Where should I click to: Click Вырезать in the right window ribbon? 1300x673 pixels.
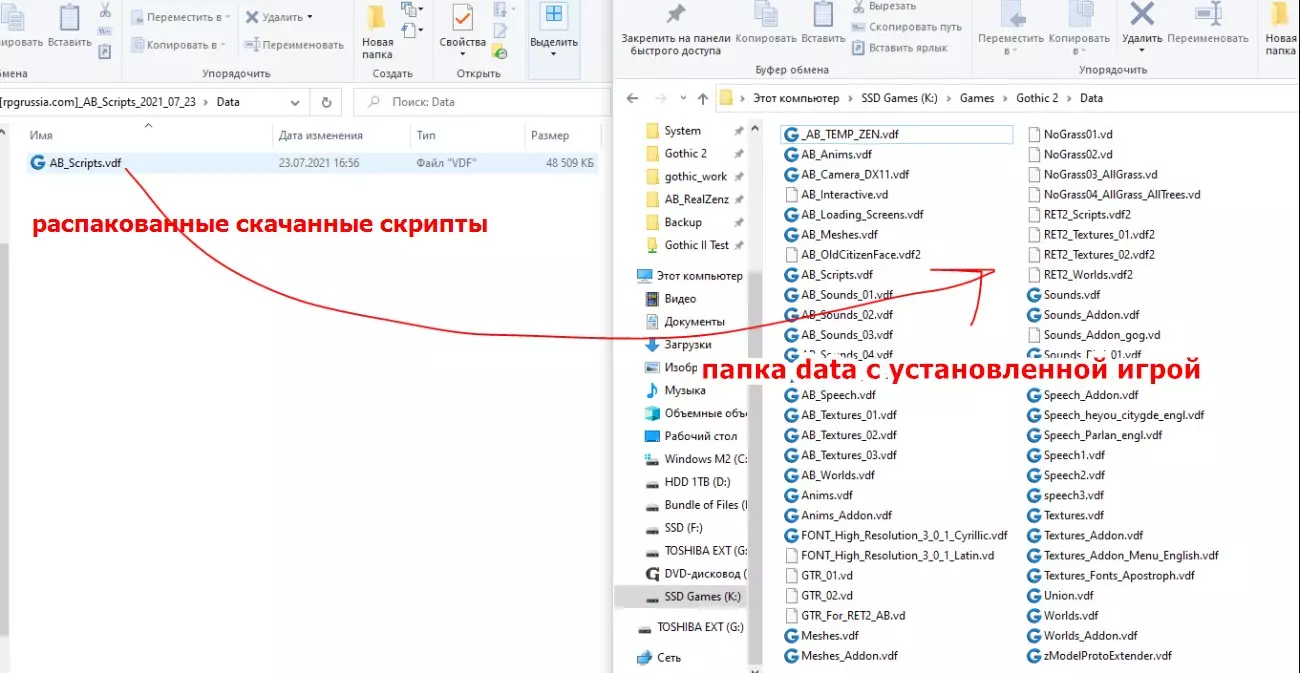point(884,6)
